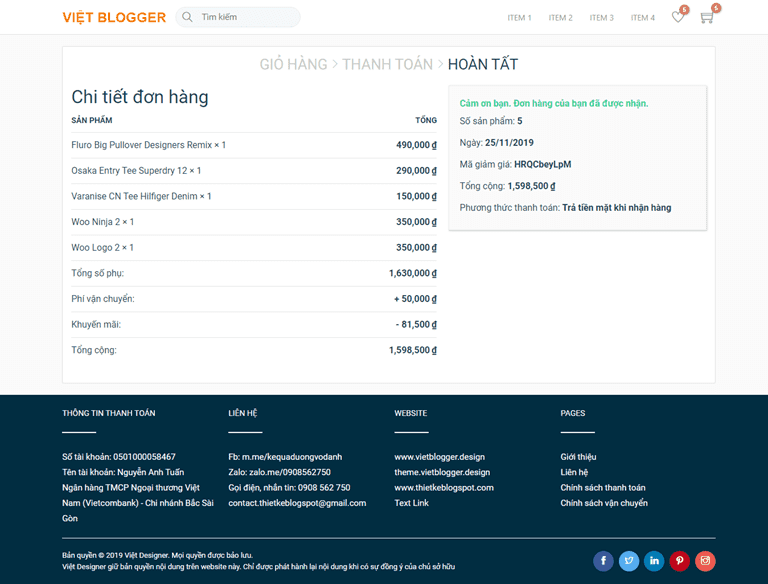This screenshot has width=768, height=584.
Task: Open the Facebook social icon
Action: [603, 560]
